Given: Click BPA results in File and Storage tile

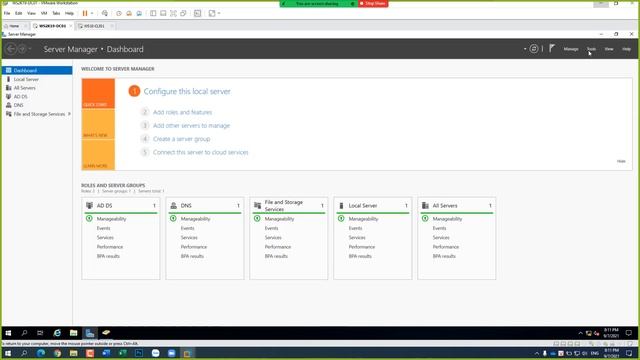Looking at the screenshot, I should tap(276, 256).
